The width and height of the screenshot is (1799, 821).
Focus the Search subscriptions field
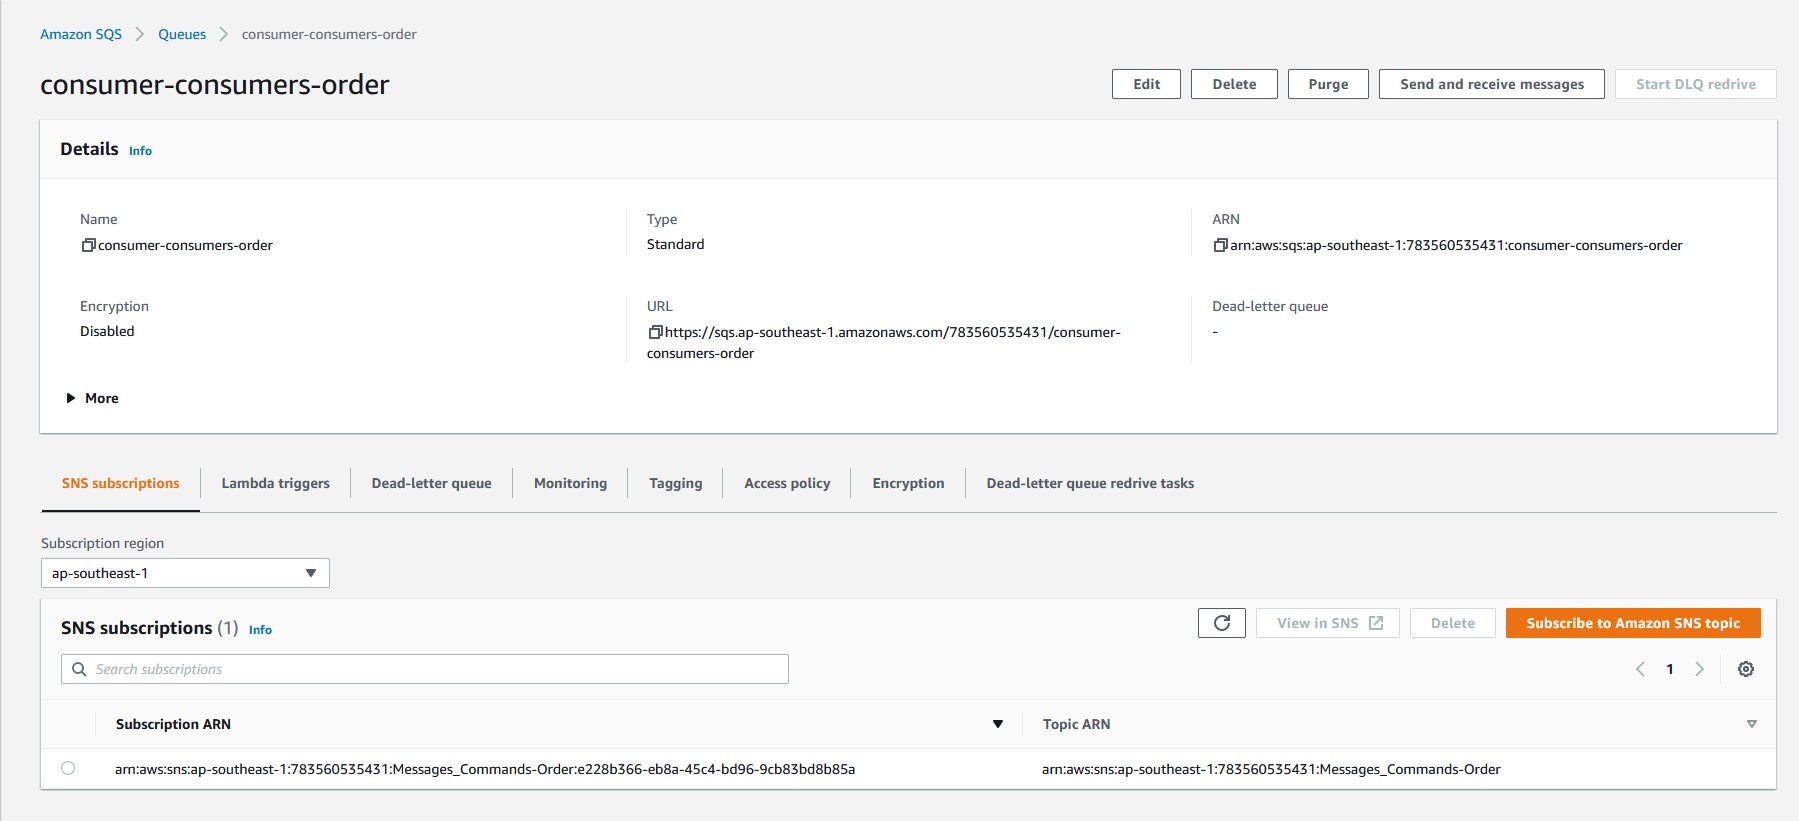[x=425, y=669]
